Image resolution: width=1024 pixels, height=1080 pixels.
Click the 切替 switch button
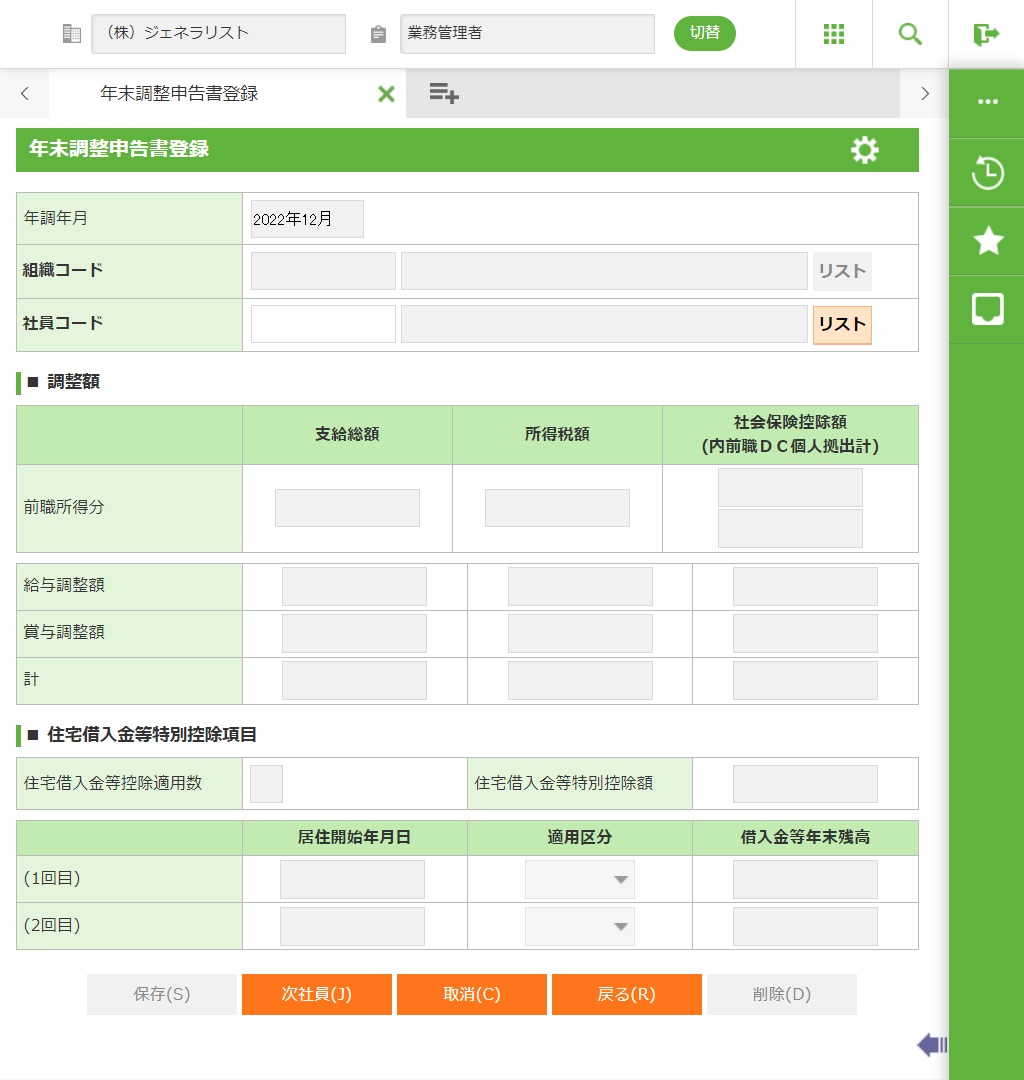(704, 33)
